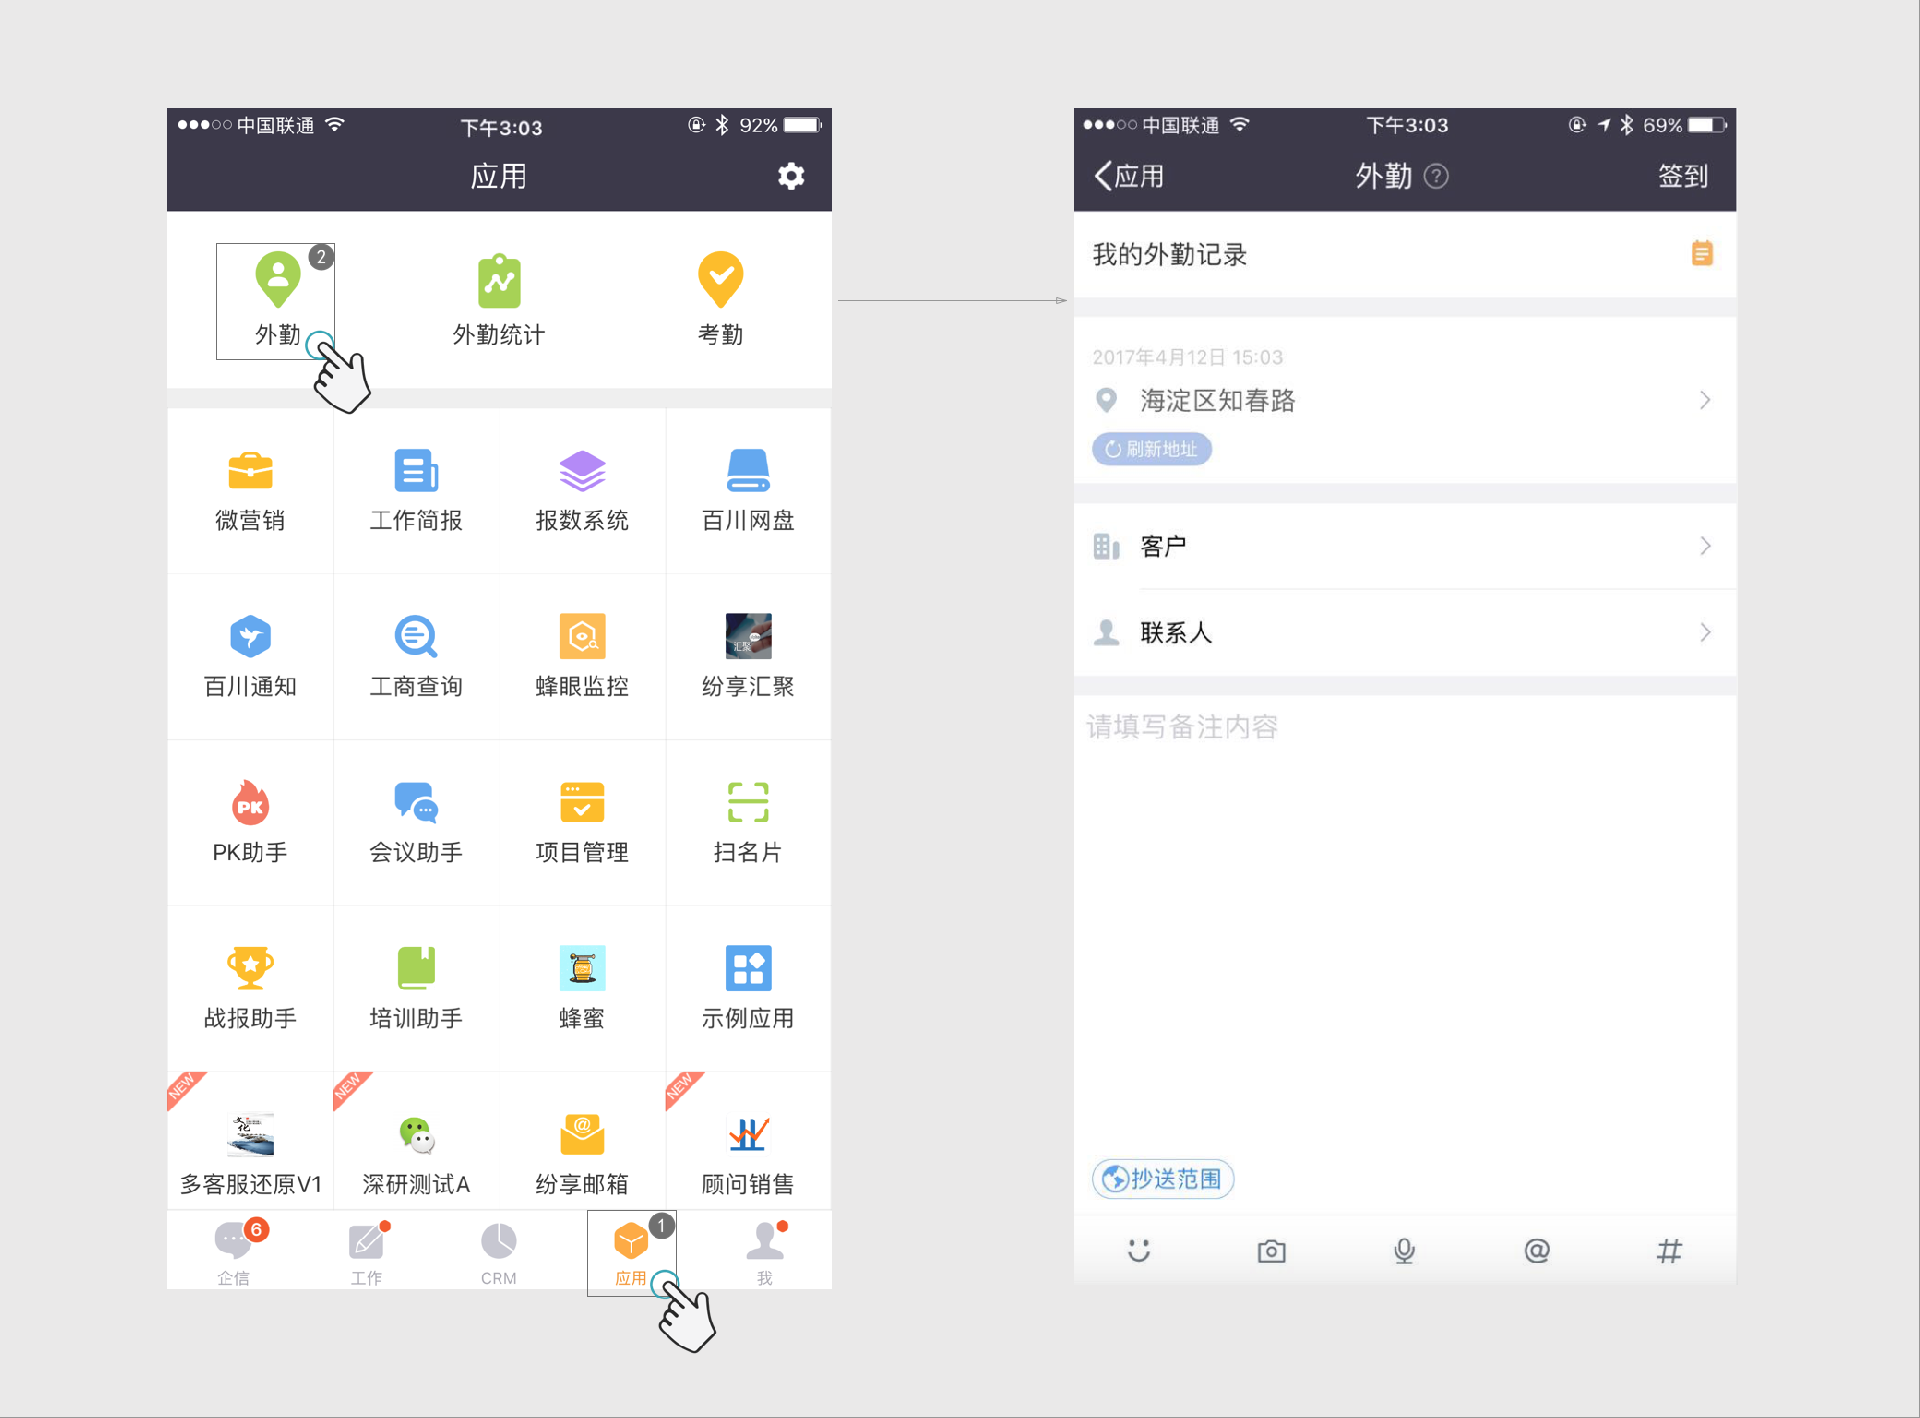This screenshot has height=1418, width=1920.
Task: Switch to the 企信 tab
Action: tap(234, 1252)
